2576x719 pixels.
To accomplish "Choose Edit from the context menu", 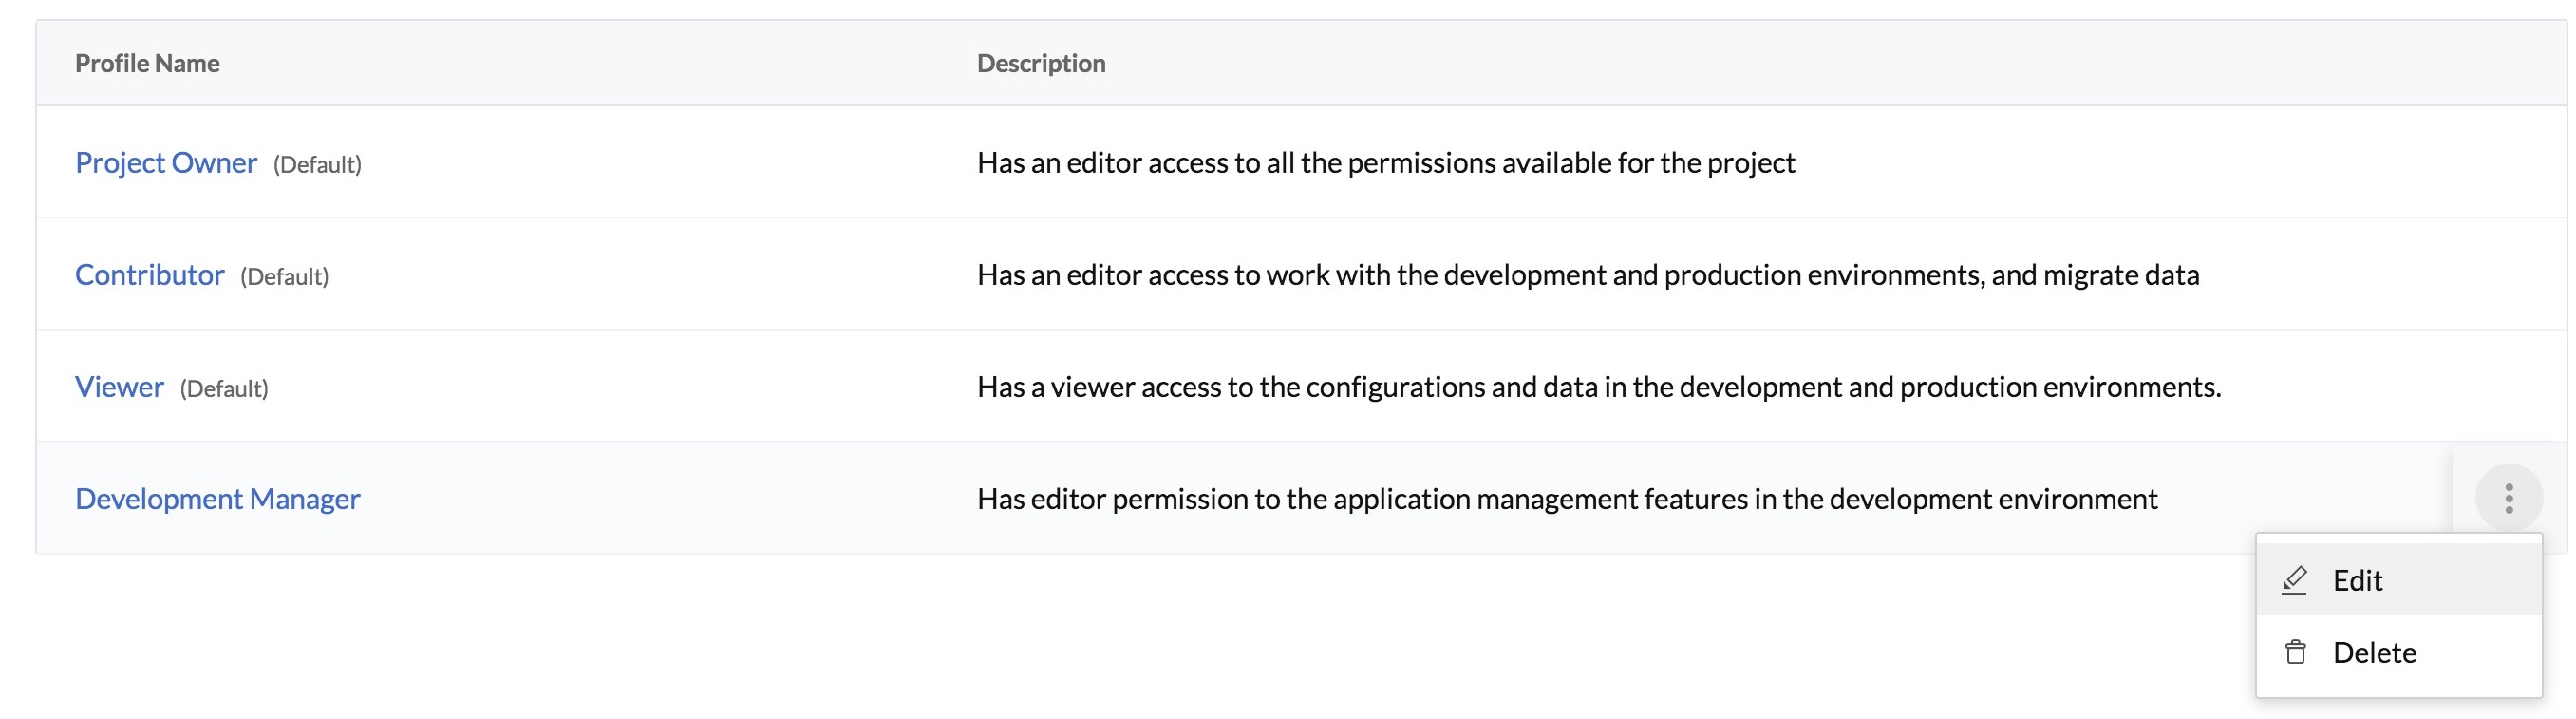I will 2357,580.
